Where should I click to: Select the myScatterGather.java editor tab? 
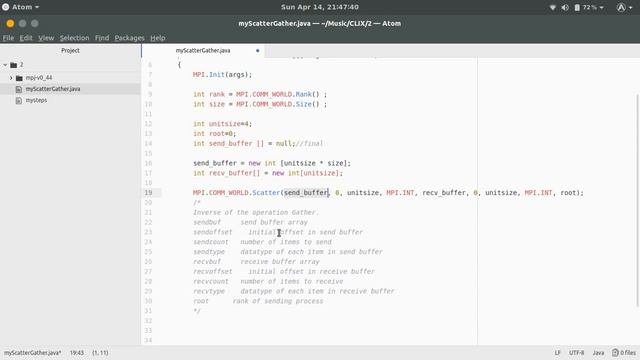click(x=203, y=51)
